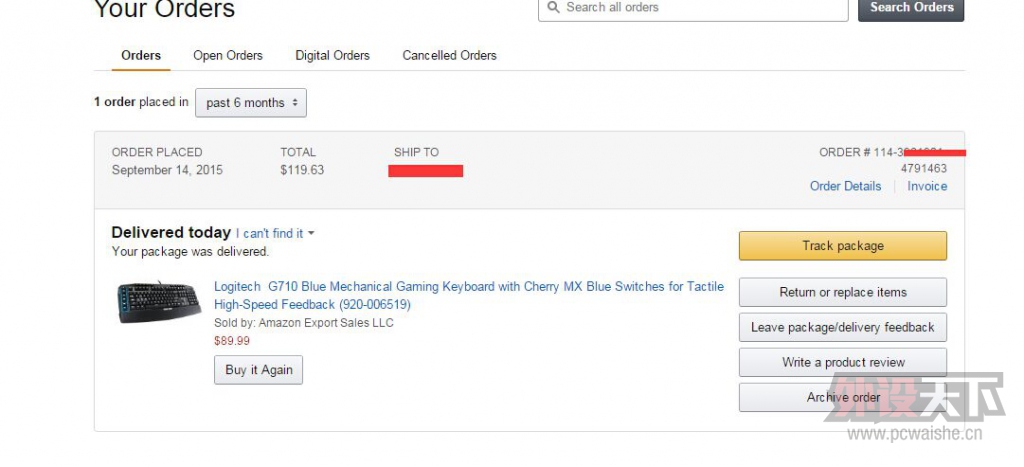Open the Digital Orders tab

(332, 56)
